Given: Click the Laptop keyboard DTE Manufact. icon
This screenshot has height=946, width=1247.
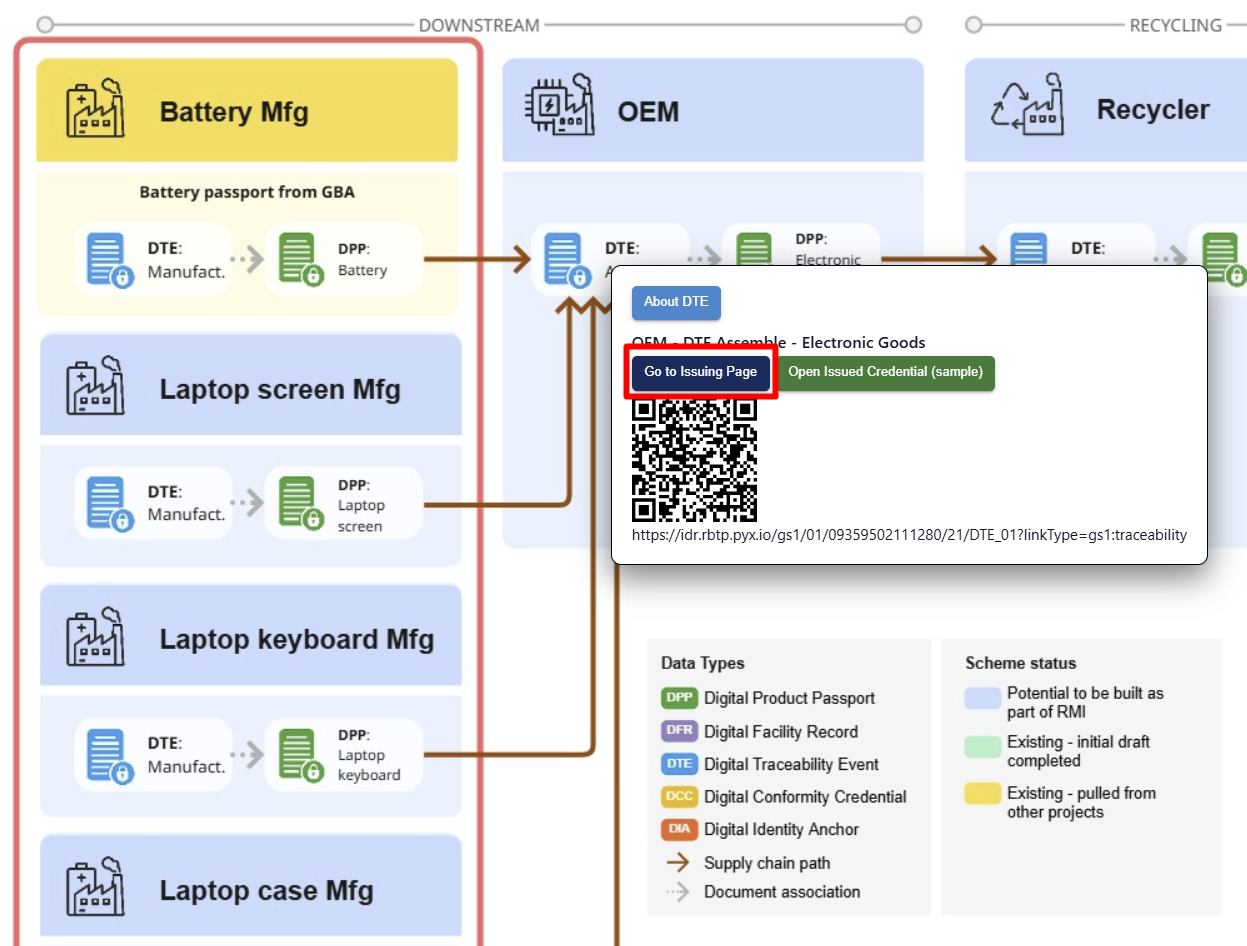Looking at the screenshot, I should [x=108, y=755].
